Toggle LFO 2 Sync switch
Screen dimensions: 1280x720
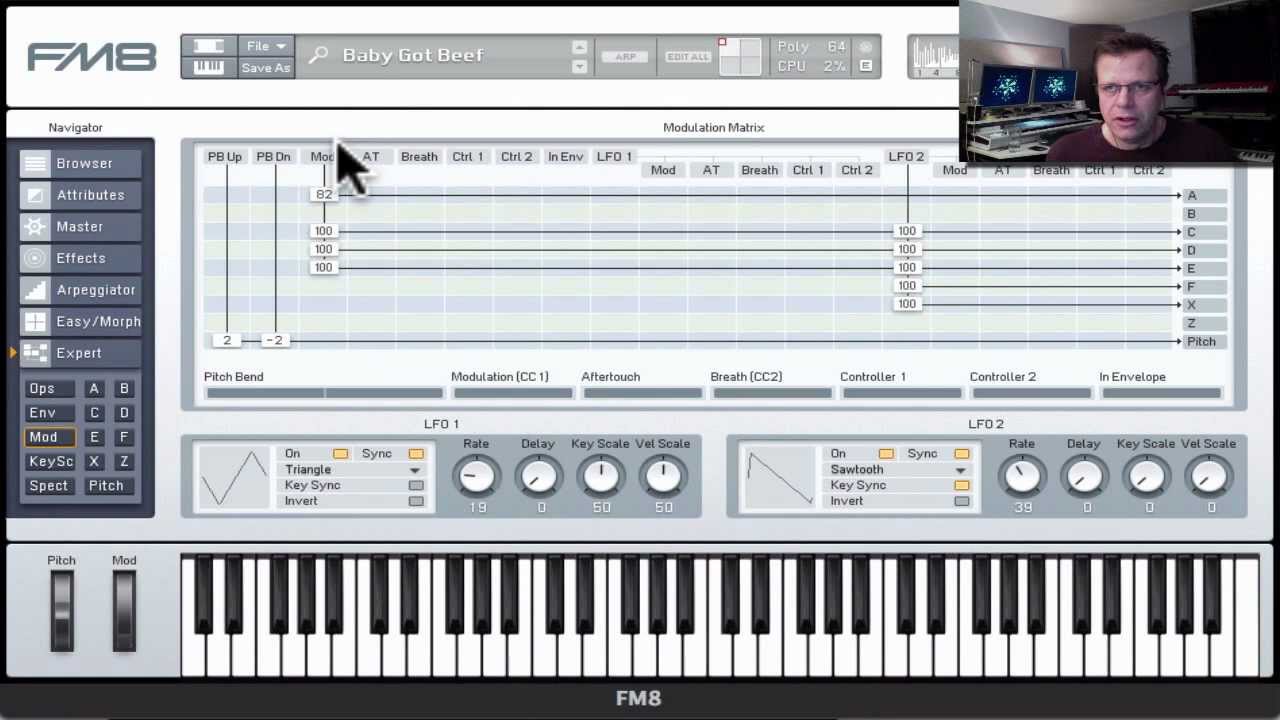[962, 454]
